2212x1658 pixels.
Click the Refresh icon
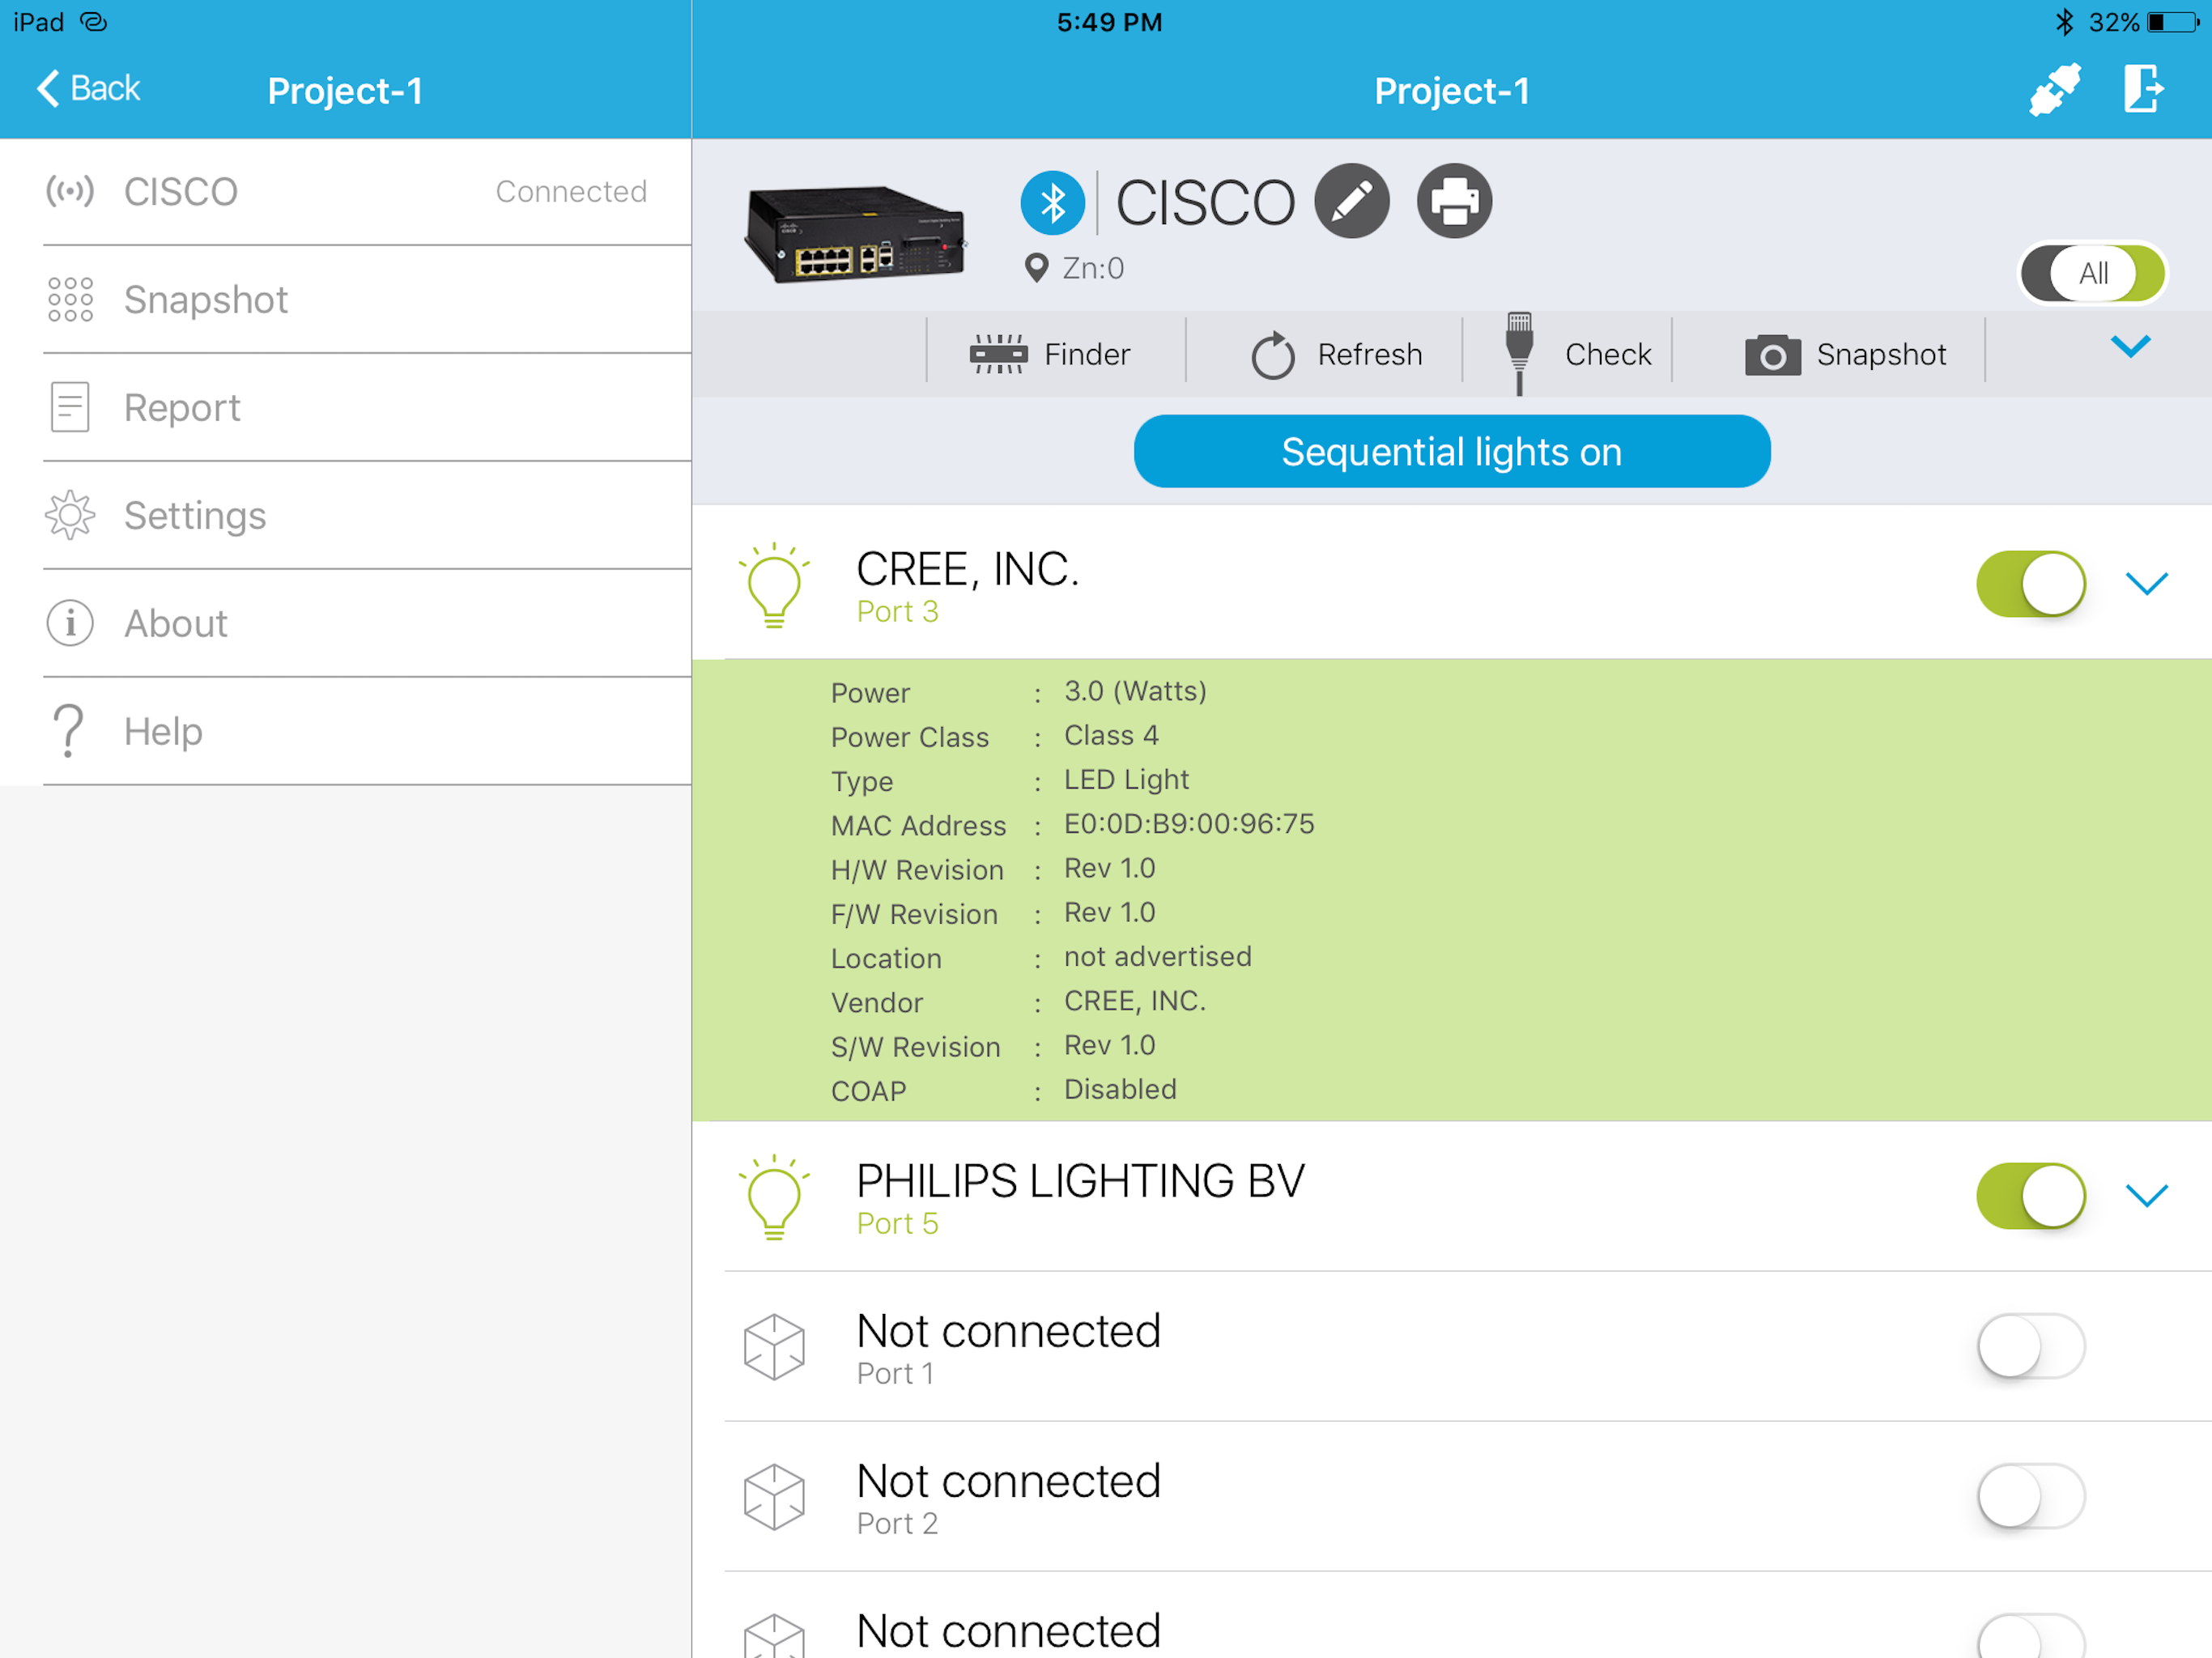[1273, 355]
